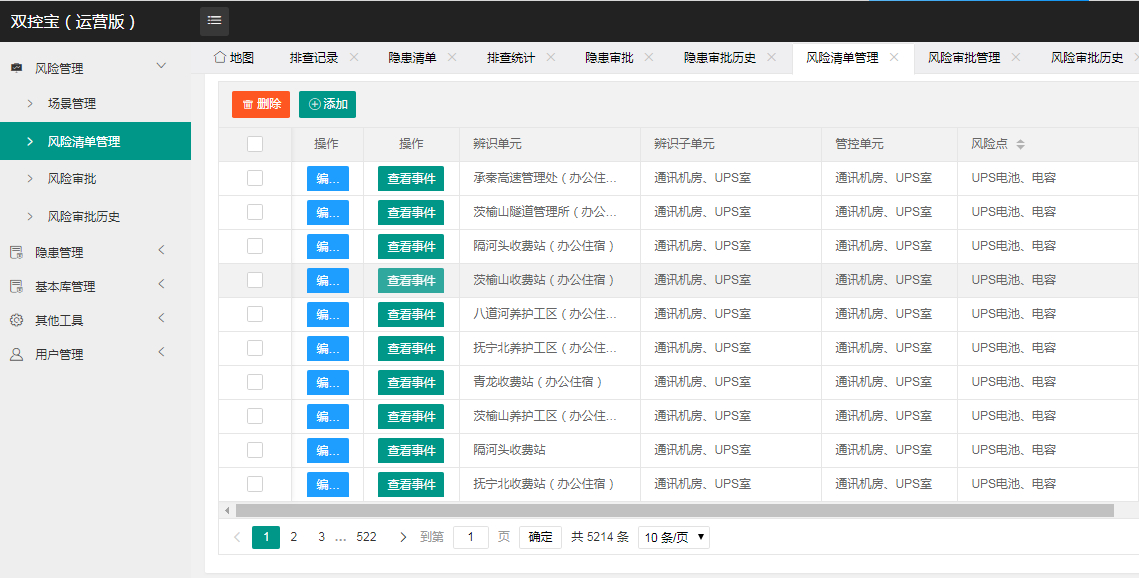The width and height of the screenshot is (1139, 578).
Task: Check the row for 隔河头收费站（办公住宿）
Action: (255, 246)
